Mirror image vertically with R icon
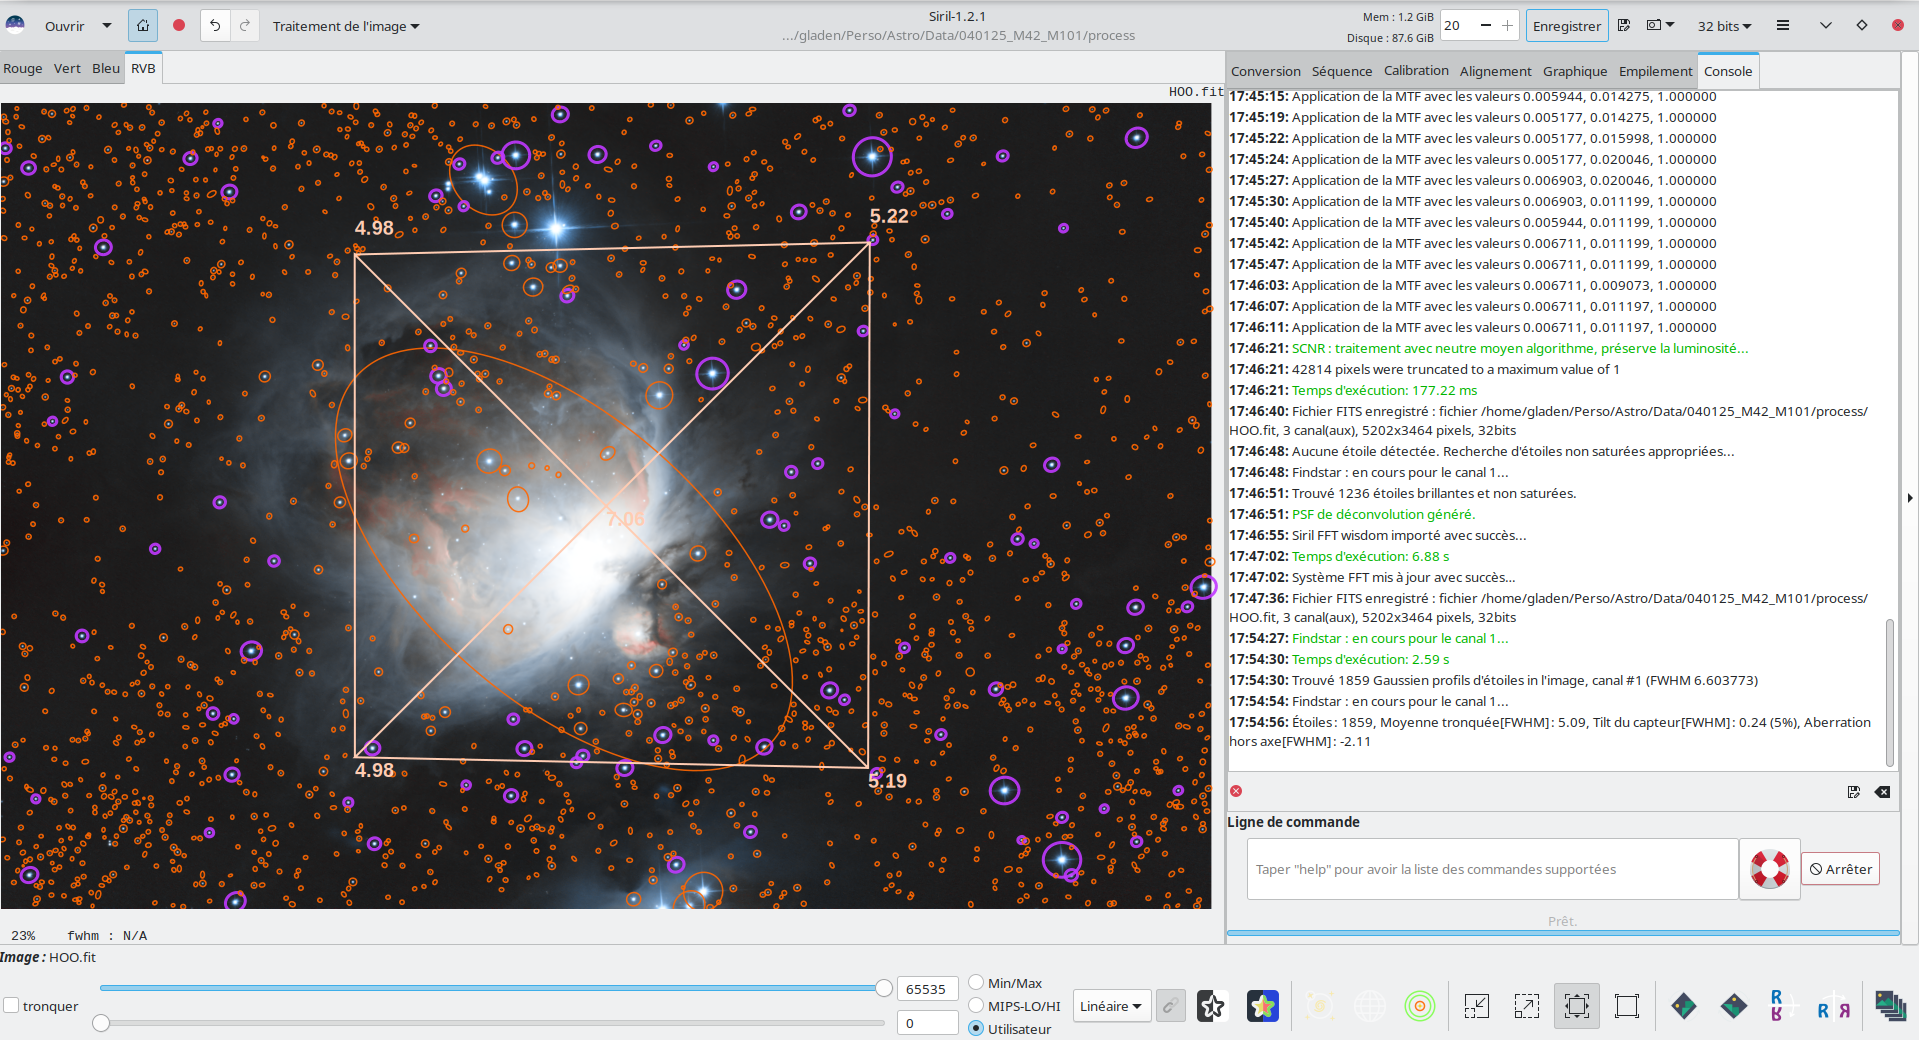This screenshot has height=1040, width=1919. pos(1780,1006)
